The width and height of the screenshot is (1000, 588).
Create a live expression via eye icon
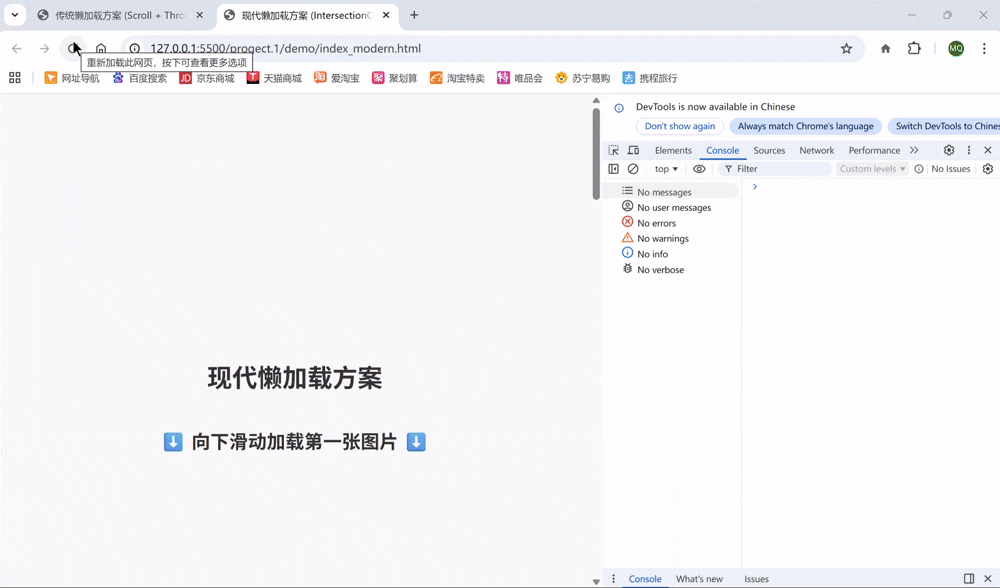699,169
